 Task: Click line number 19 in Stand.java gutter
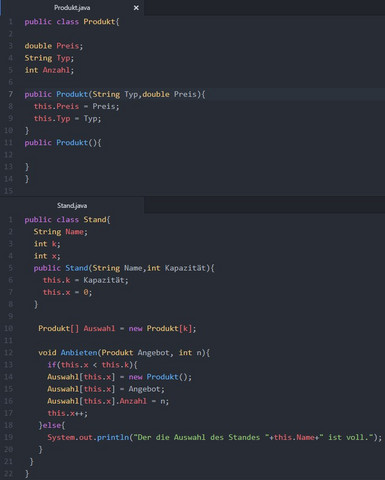pyautogui.click(x=8, y=437)
